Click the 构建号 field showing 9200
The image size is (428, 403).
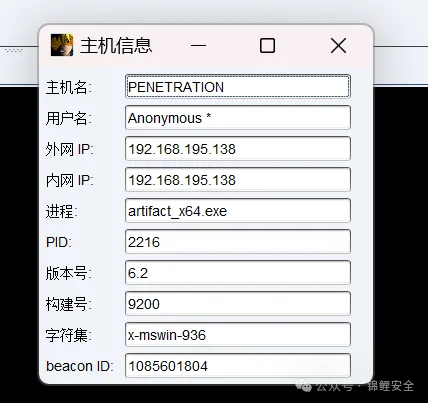(x=238, y=304)
